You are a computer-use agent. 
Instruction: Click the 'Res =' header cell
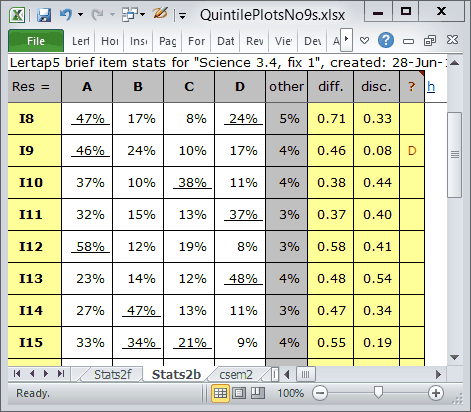click(x=35, y=87)
